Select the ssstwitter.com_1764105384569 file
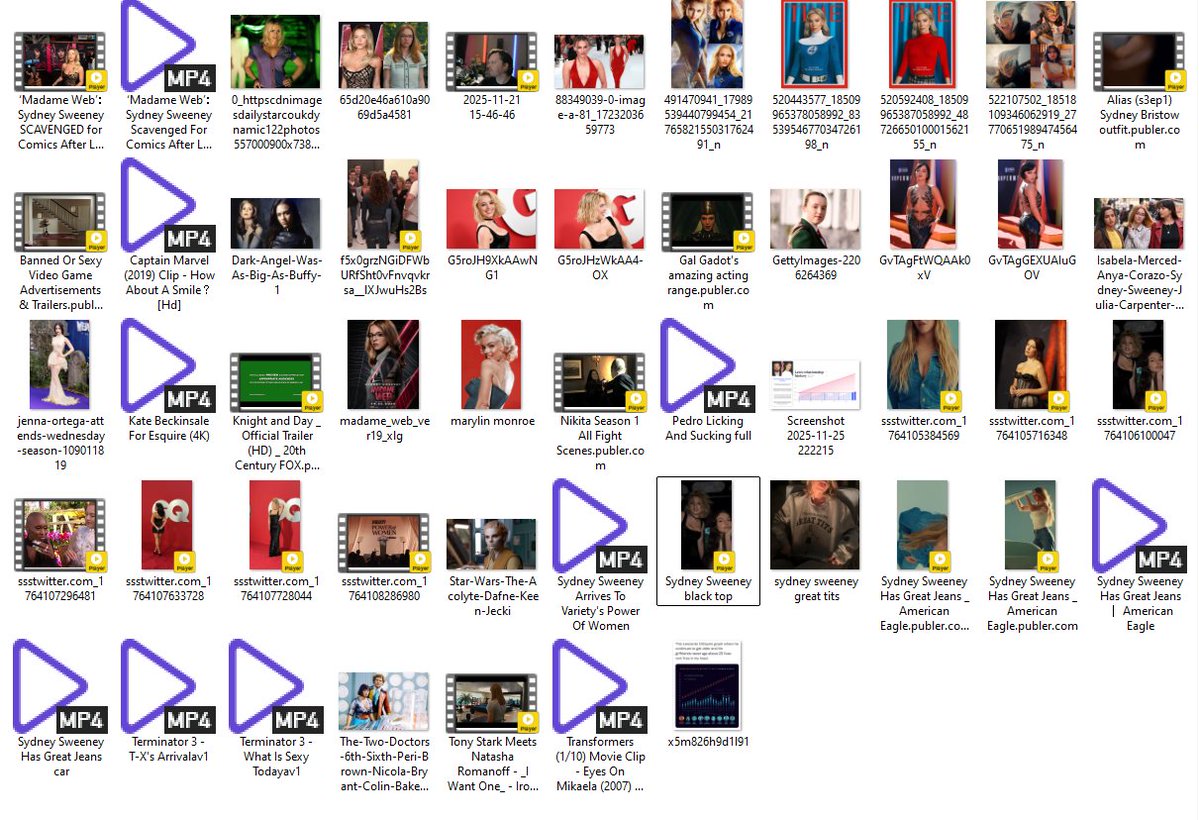1199x820 pixels. tap(923, 366)
